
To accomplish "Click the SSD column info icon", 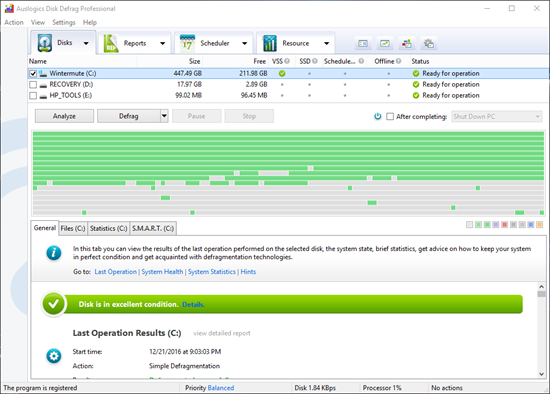I will pos(315,61).
